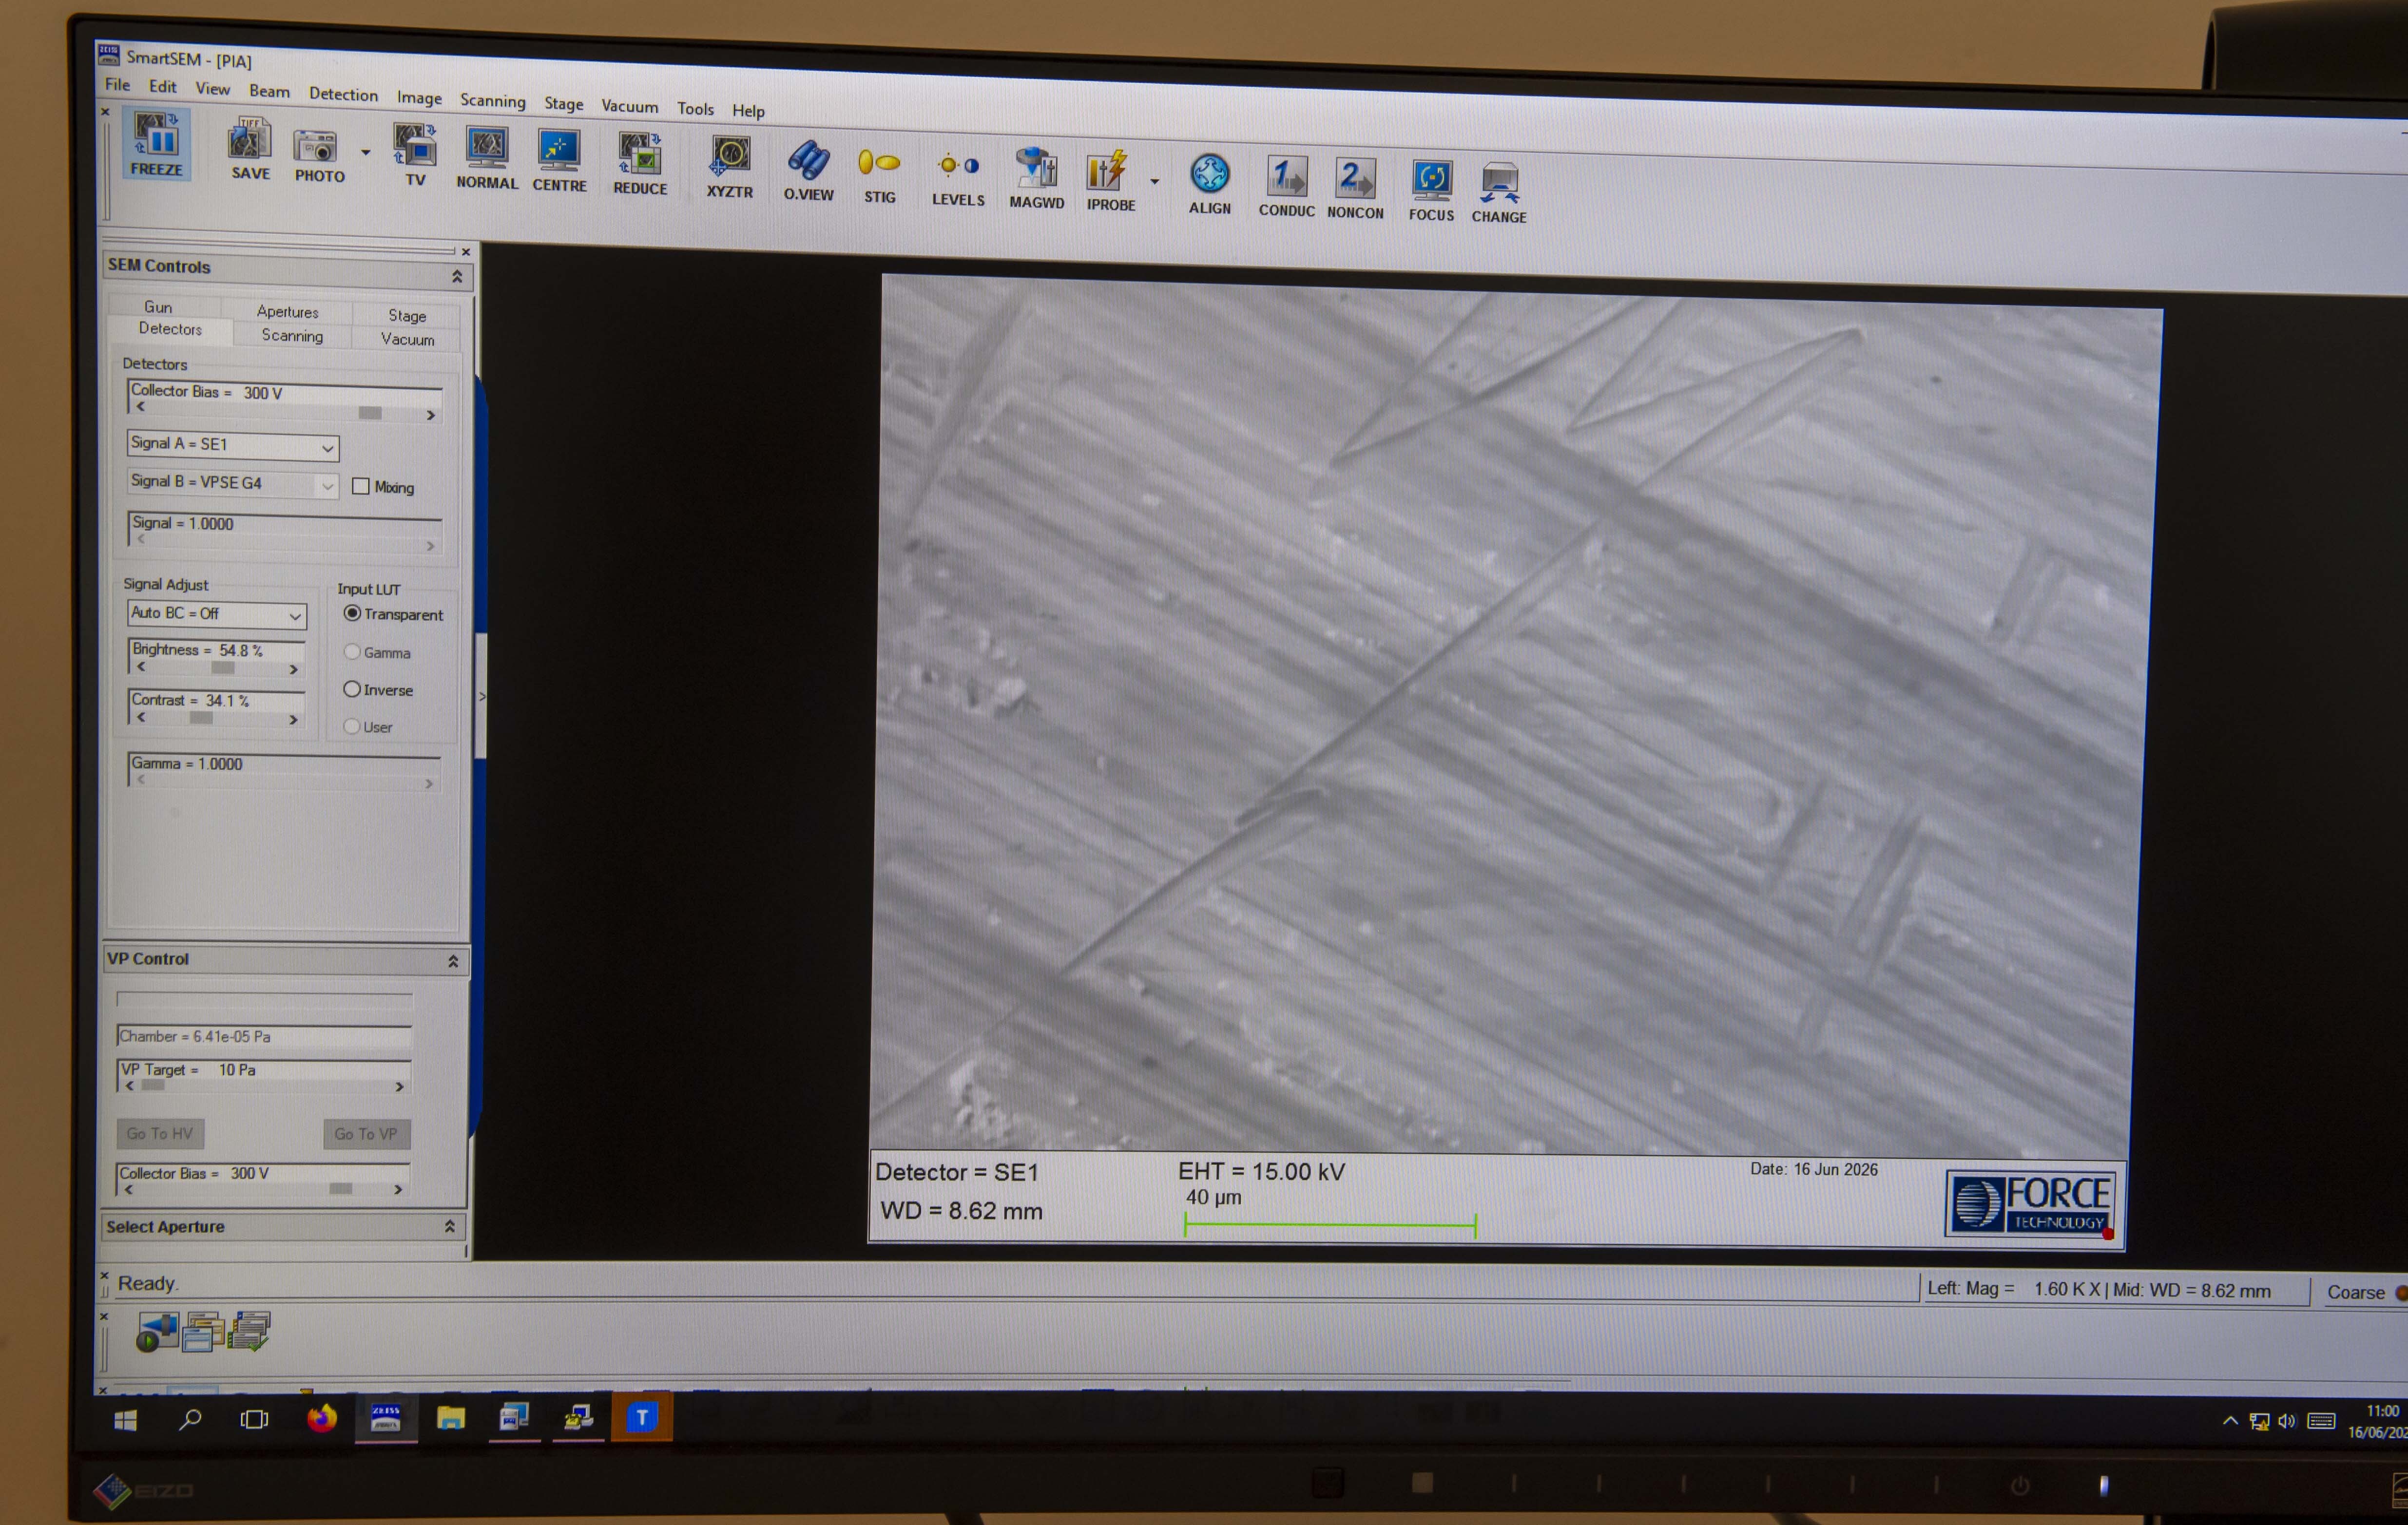The height and width of the screenshot is (1525, 2408).
Task: Open taskbar search magnifier
Action: click(x=190, y=1420)
